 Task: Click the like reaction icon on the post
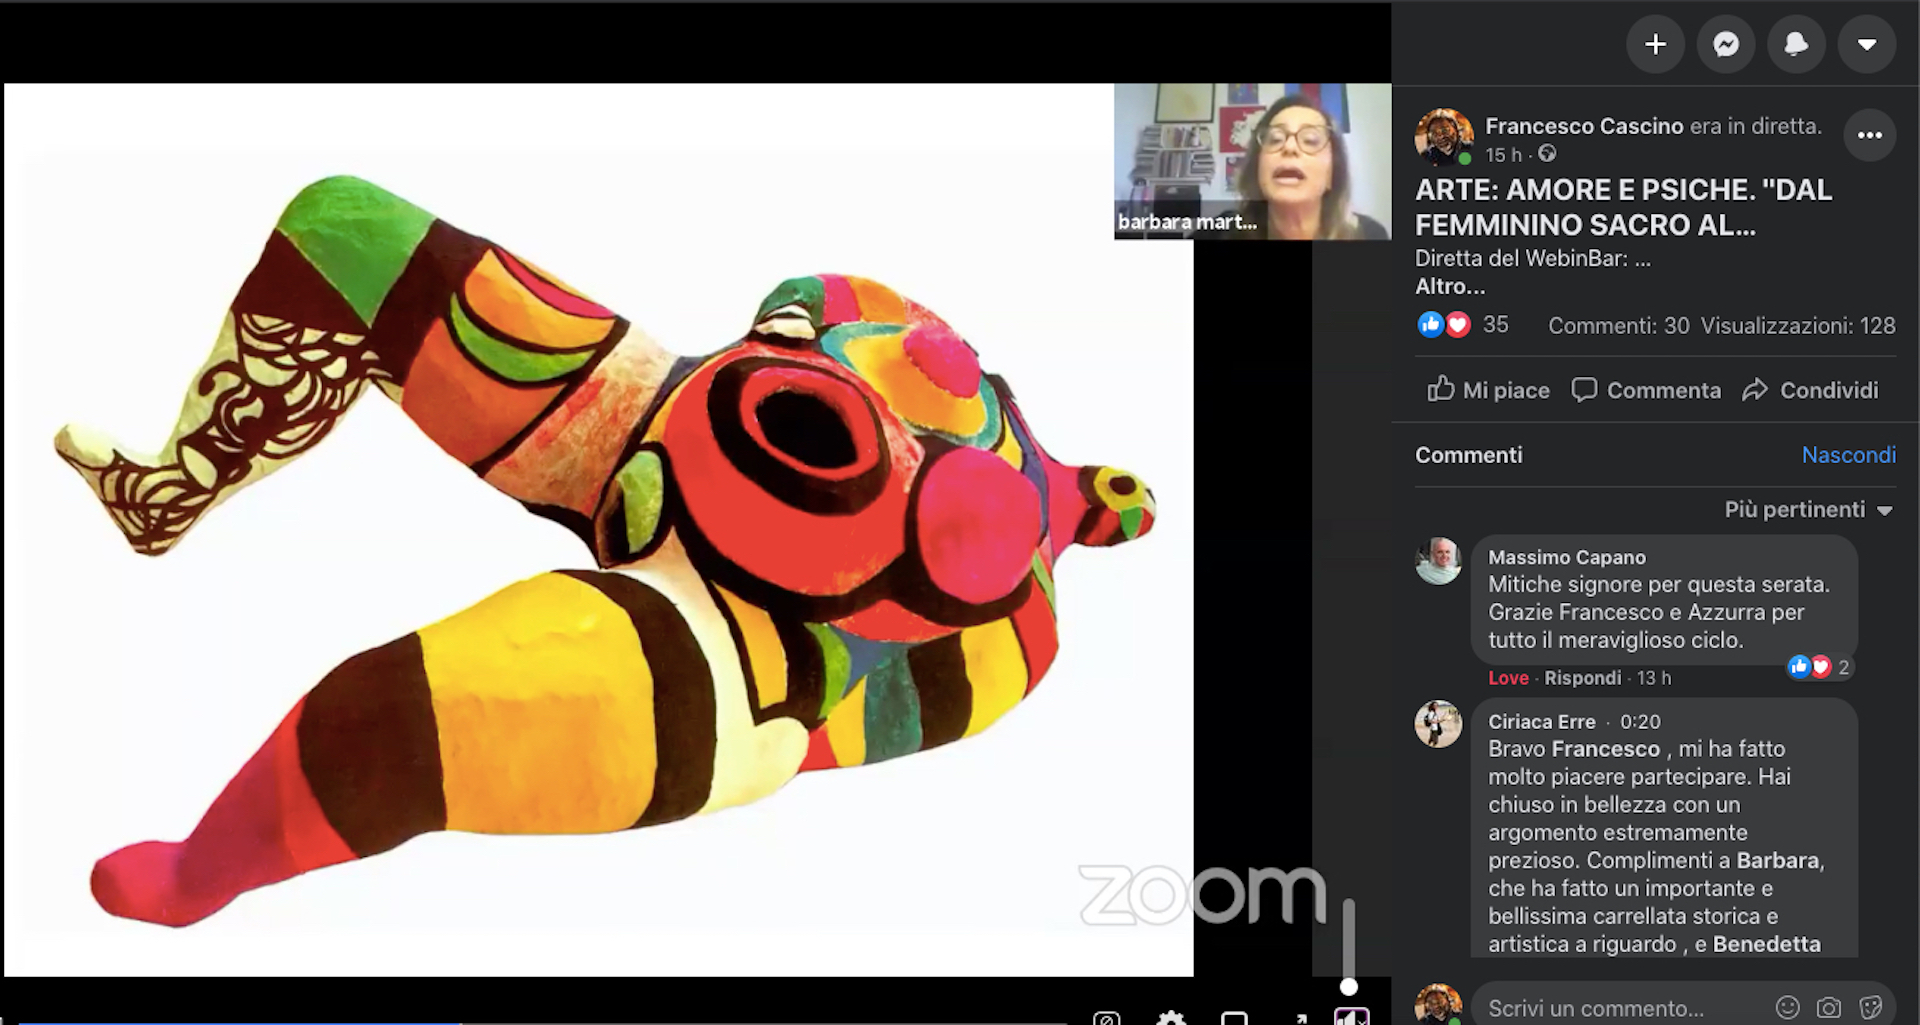point(1430,324)
